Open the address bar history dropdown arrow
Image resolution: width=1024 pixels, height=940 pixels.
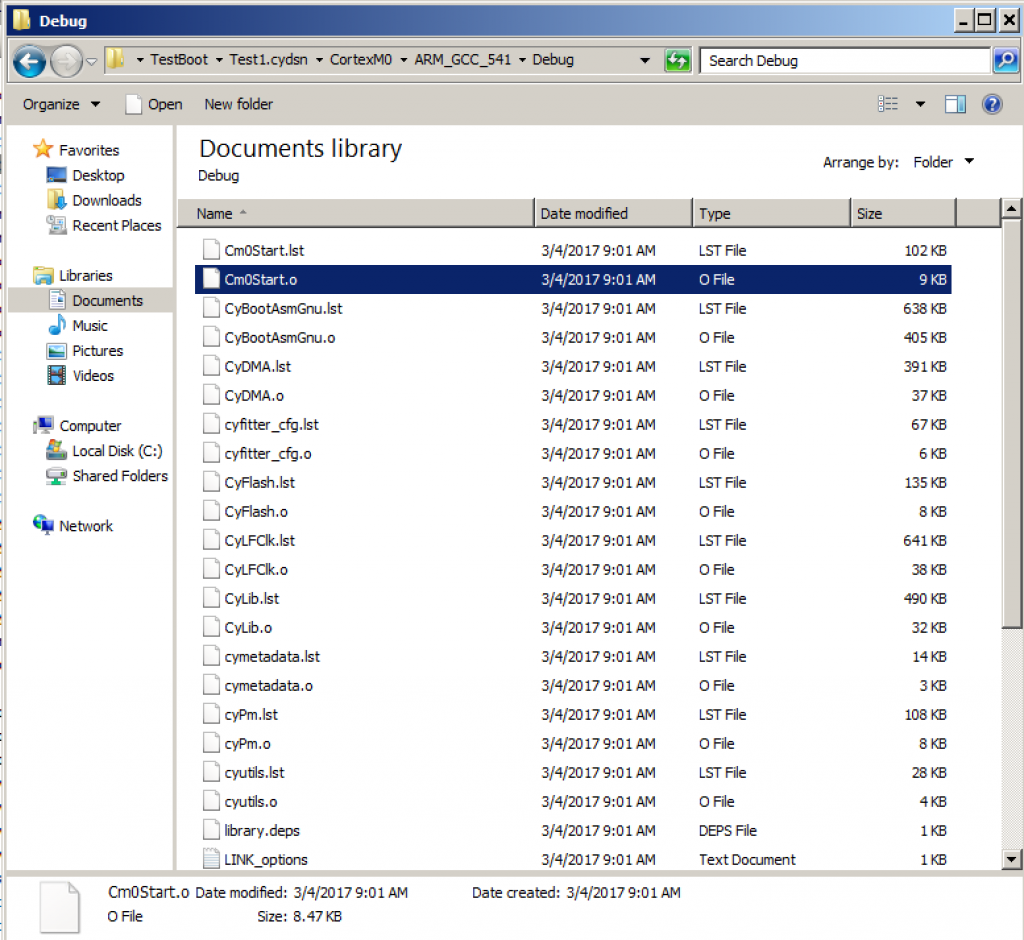[x=645, y=61]
